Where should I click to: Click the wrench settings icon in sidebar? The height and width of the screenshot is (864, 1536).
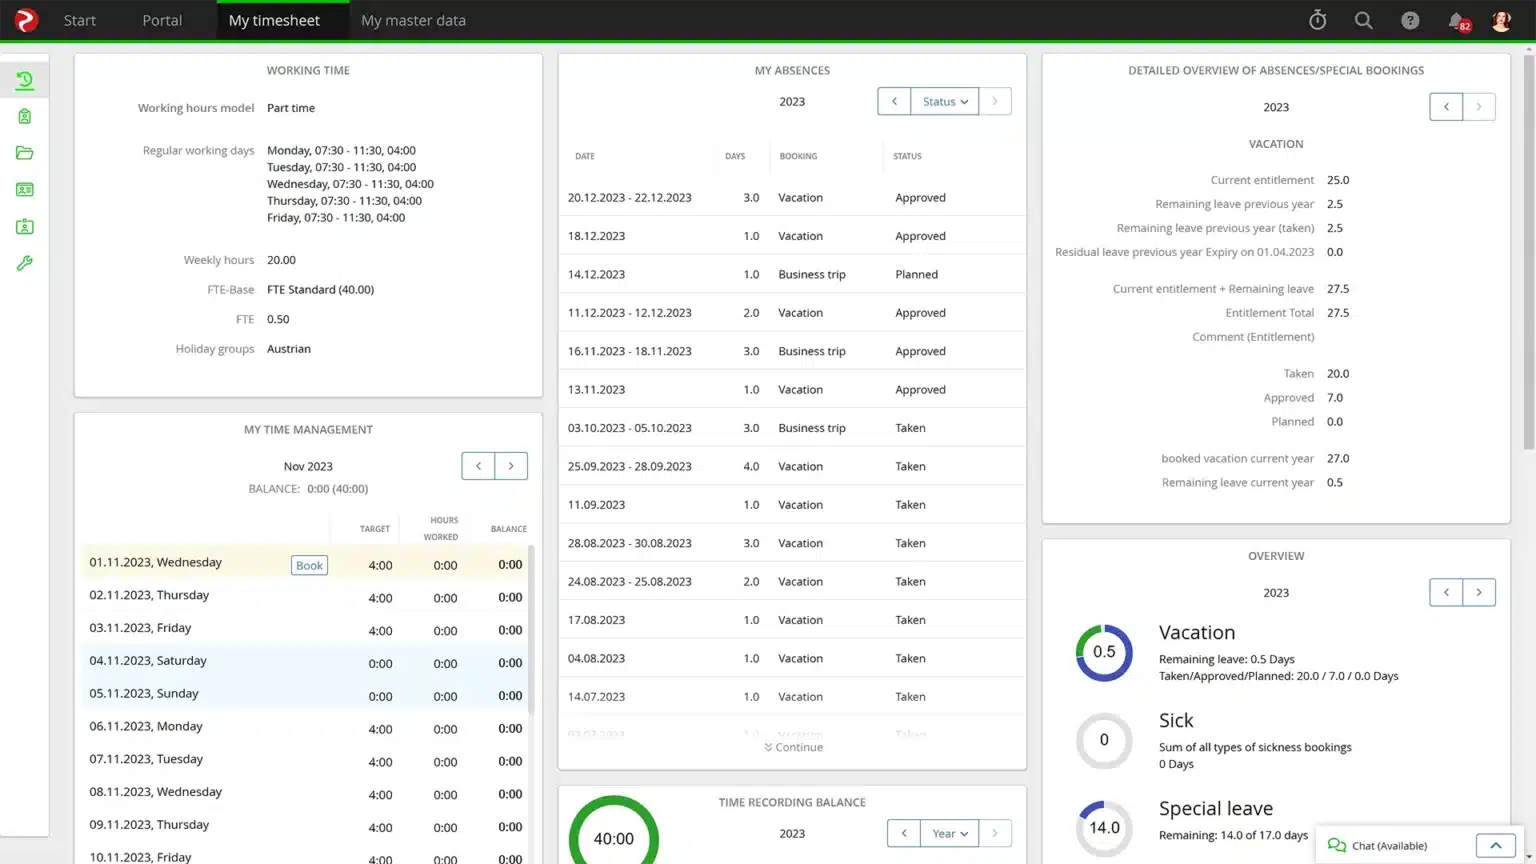25,263
